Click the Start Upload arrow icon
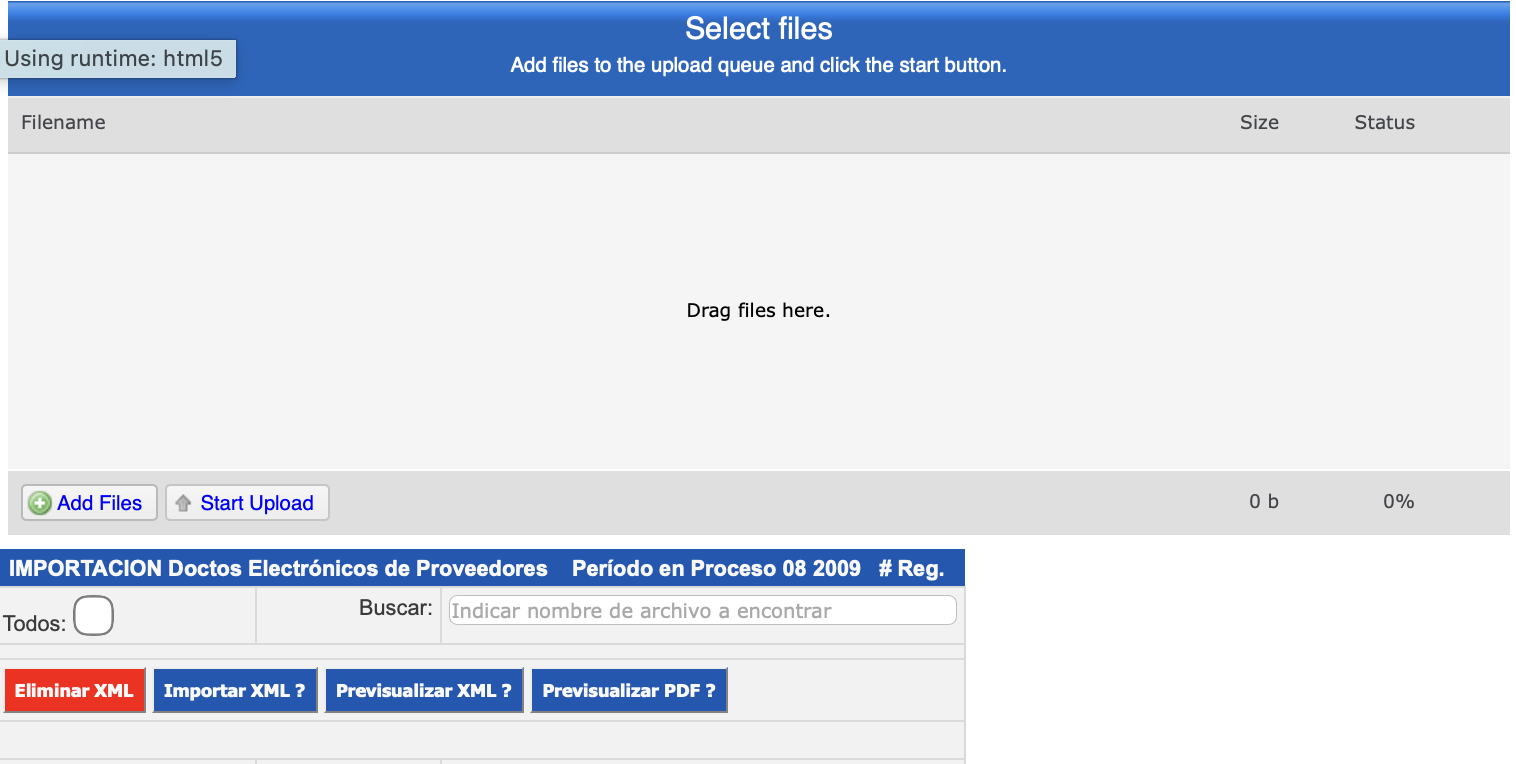 click(183, 503)
